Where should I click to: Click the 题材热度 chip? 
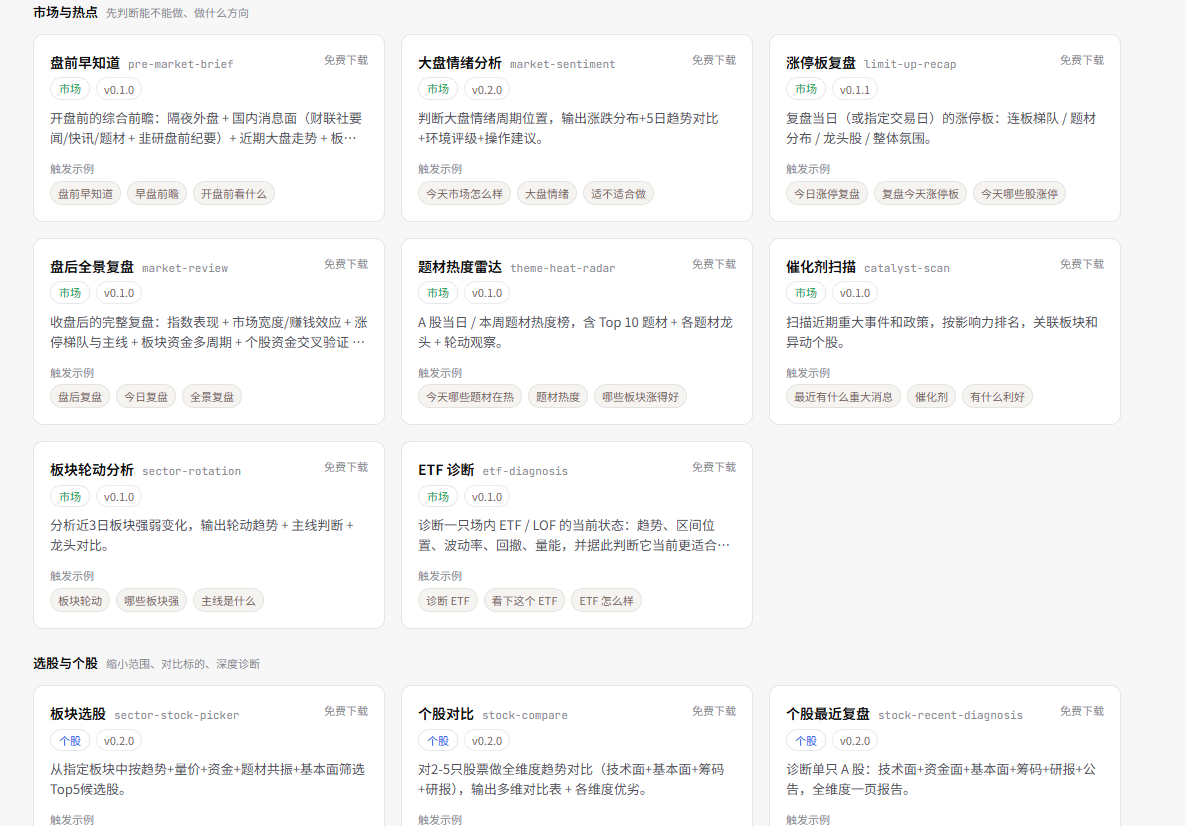(x=558, y=396)
